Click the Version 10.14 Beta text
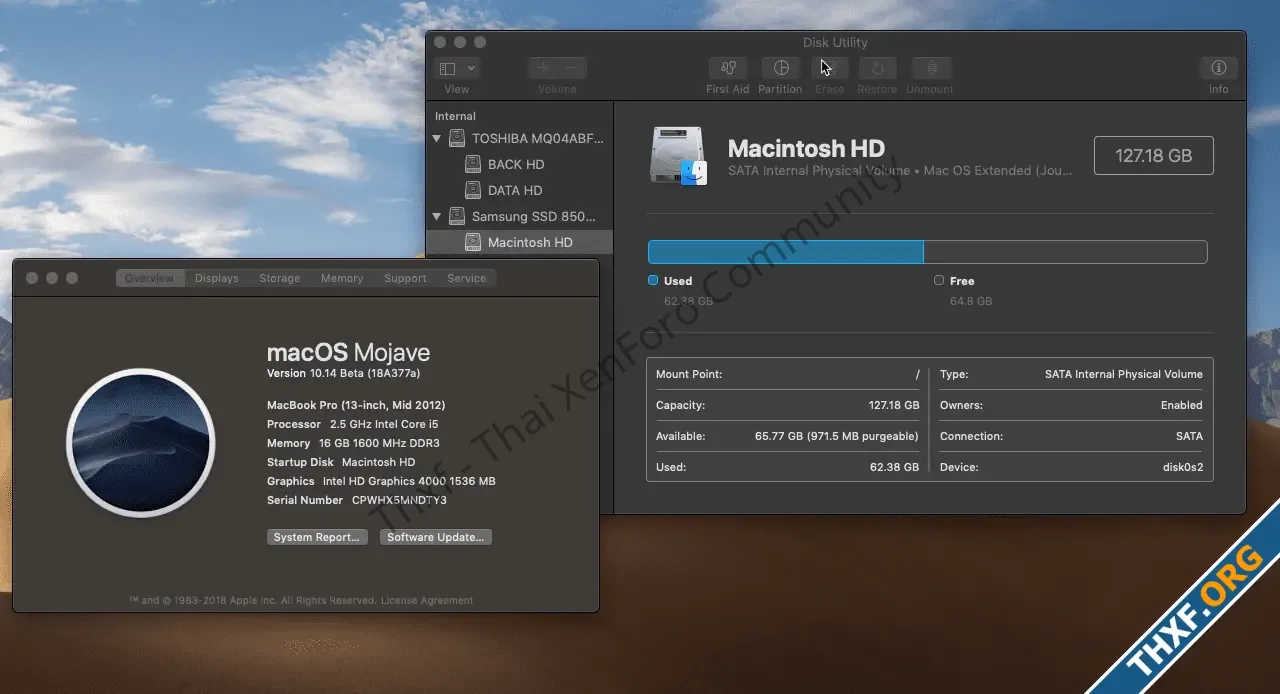This screenshot has width=1280, height=694. point(343,373)
